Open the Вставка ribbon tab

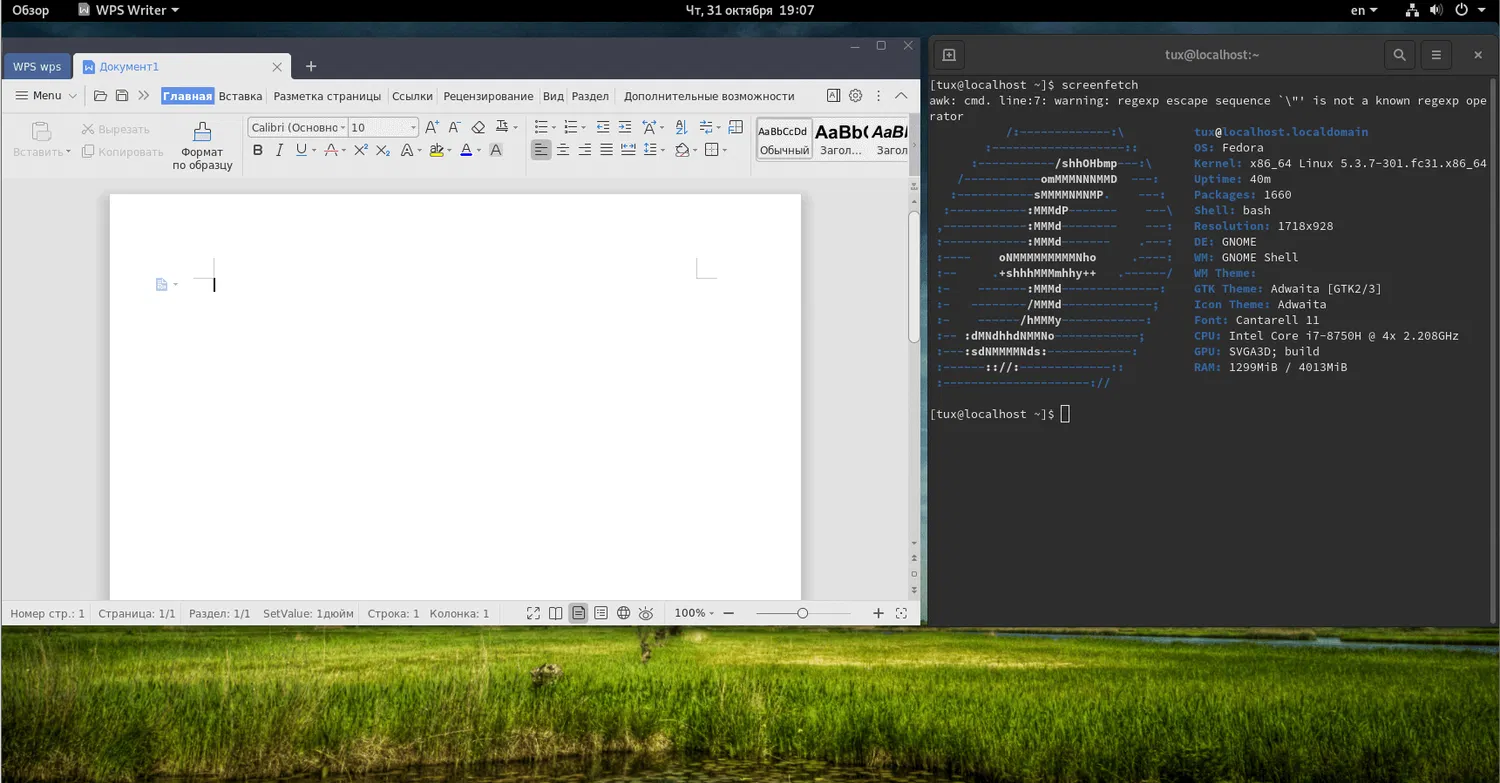pos(240,96)
